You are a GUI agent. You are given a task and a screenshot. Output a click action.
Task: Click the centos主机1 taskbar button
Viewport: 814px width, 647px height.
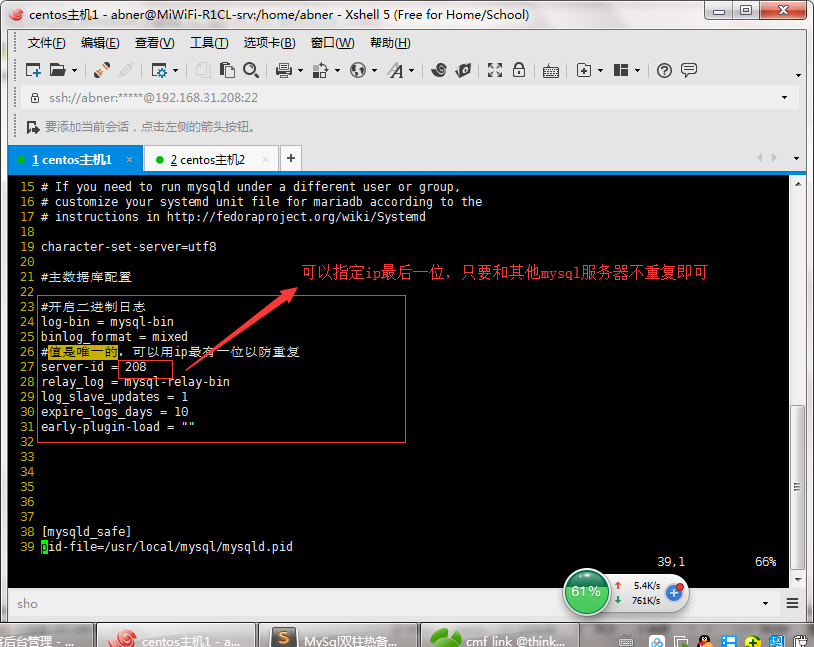tap(176, 636)
